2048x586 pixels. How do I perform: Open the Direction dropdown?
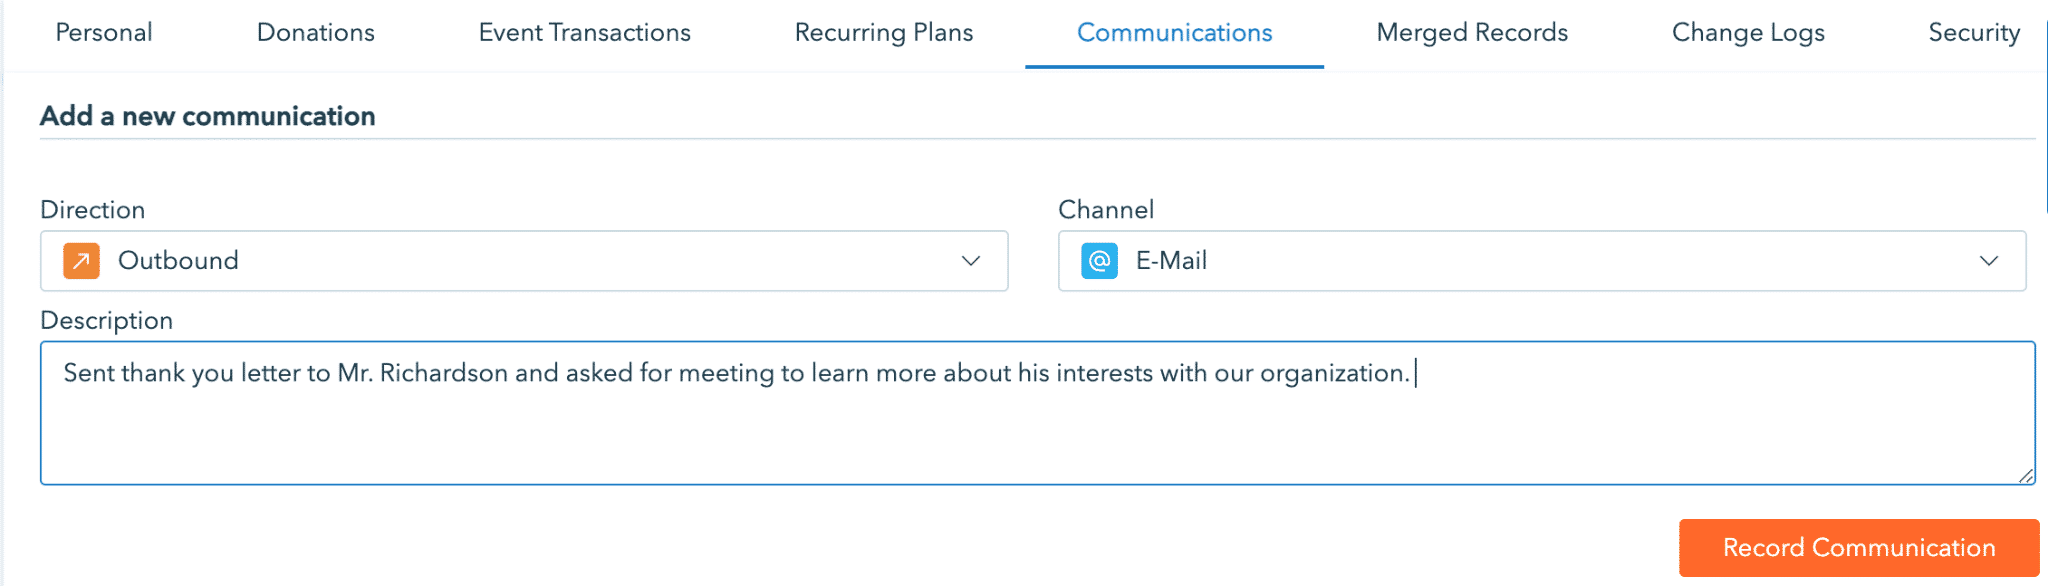500,261
